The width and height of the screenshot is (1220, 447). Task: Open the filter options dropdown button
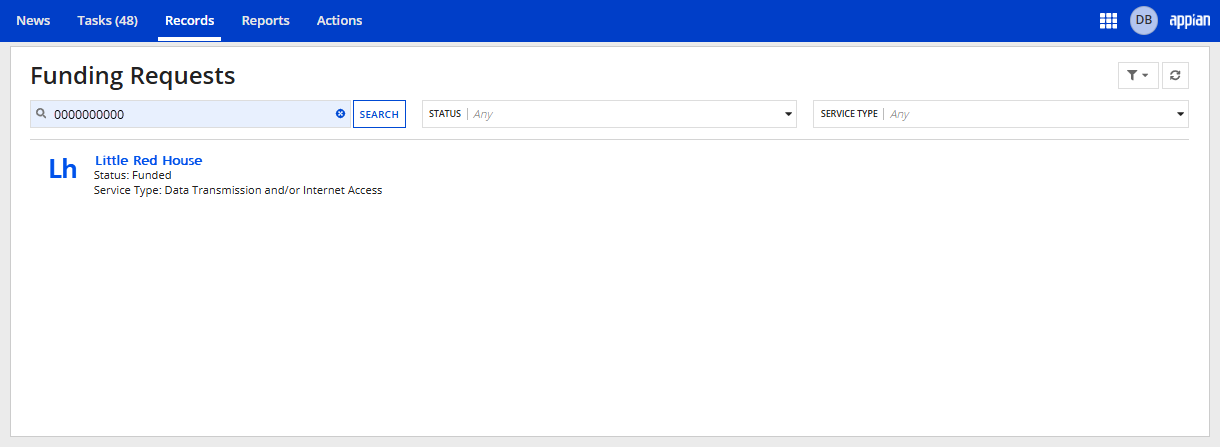pos(1138,75)
